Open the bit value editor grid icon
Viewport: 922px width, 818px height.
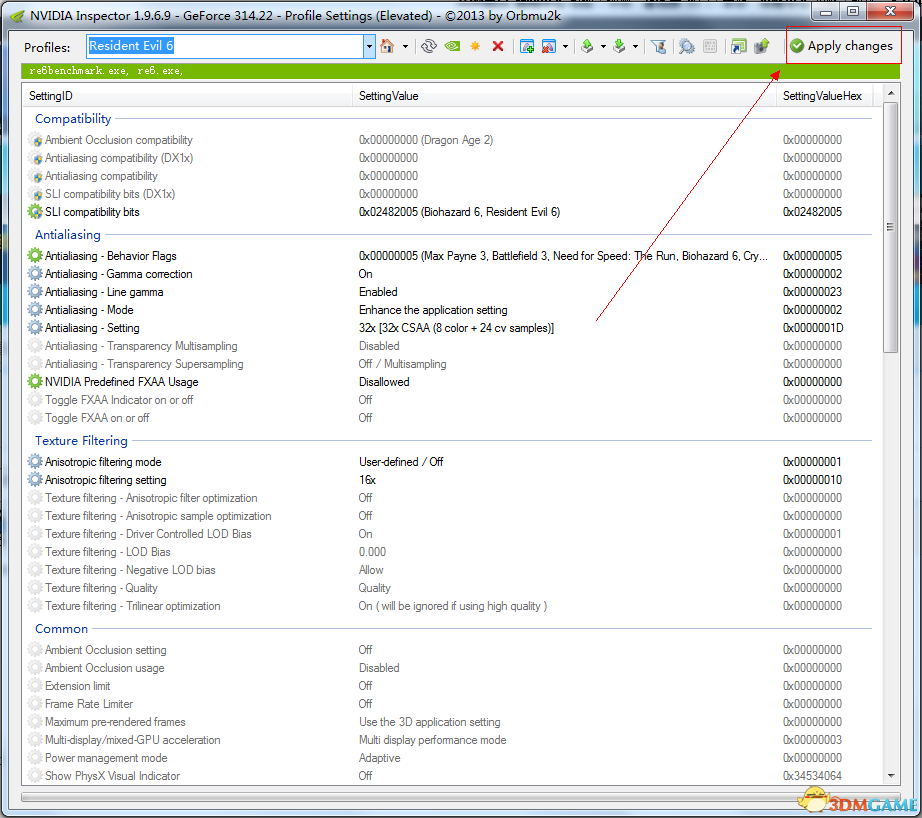click(x=710, y=46)
